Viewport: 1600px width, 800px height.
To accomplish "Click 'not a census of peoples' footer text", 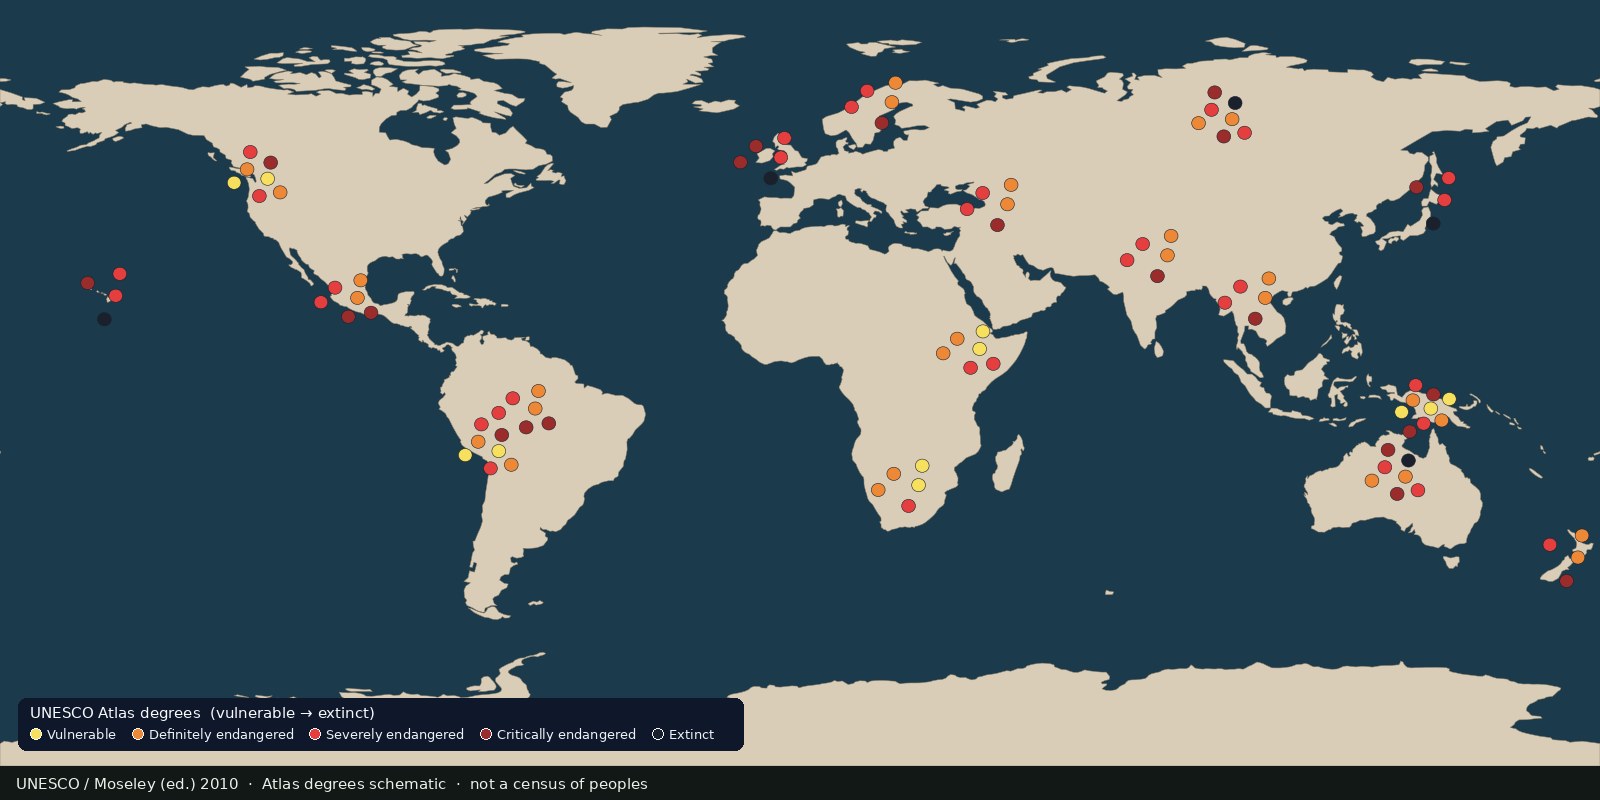I will [559, 784].
